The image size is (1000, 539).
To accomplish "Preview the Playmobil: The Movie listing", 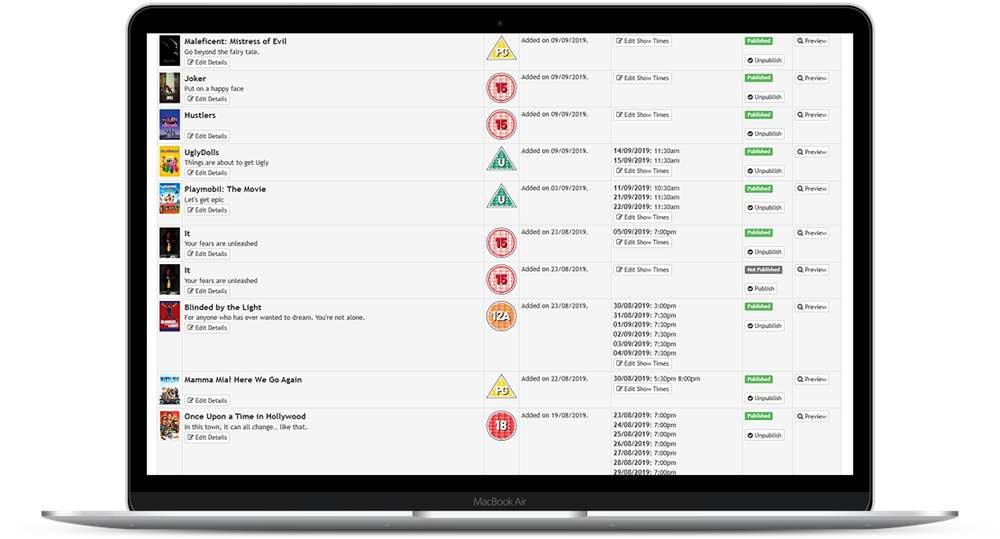I will 812,189.
